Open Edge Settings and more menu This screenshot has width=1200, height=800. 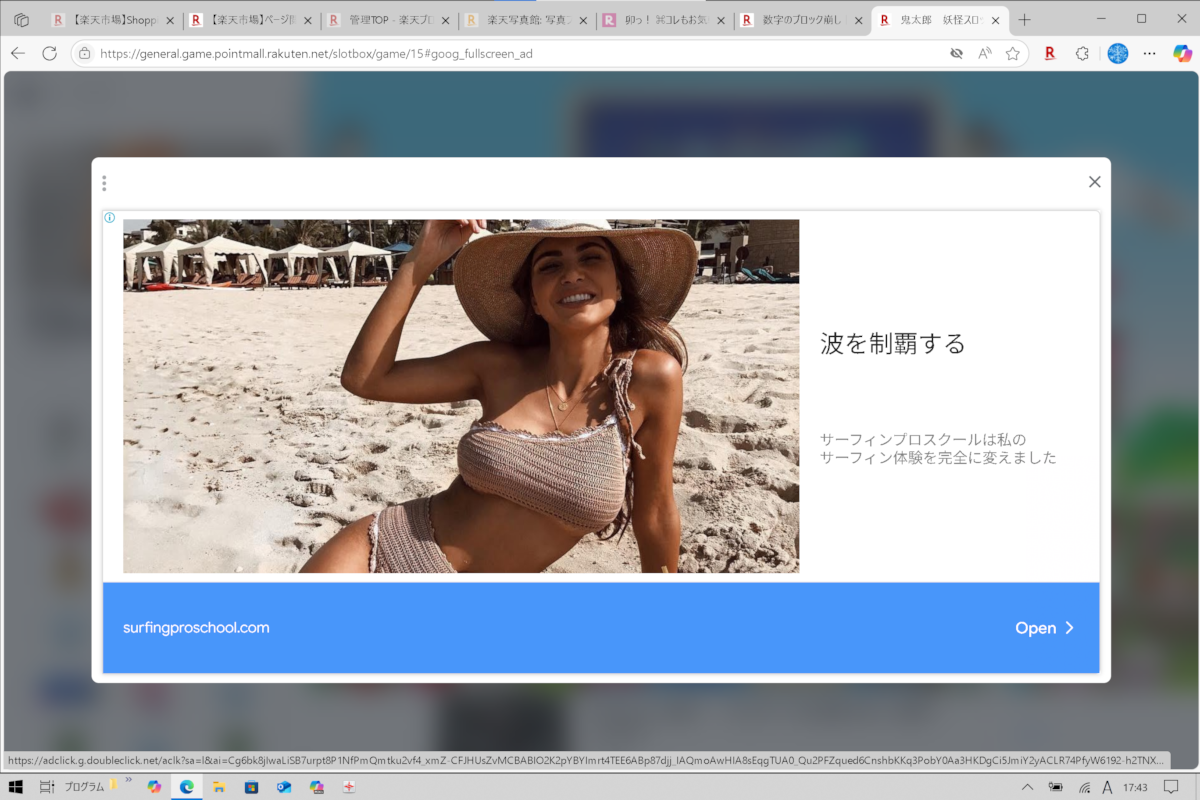click(x=1149, y=54)
